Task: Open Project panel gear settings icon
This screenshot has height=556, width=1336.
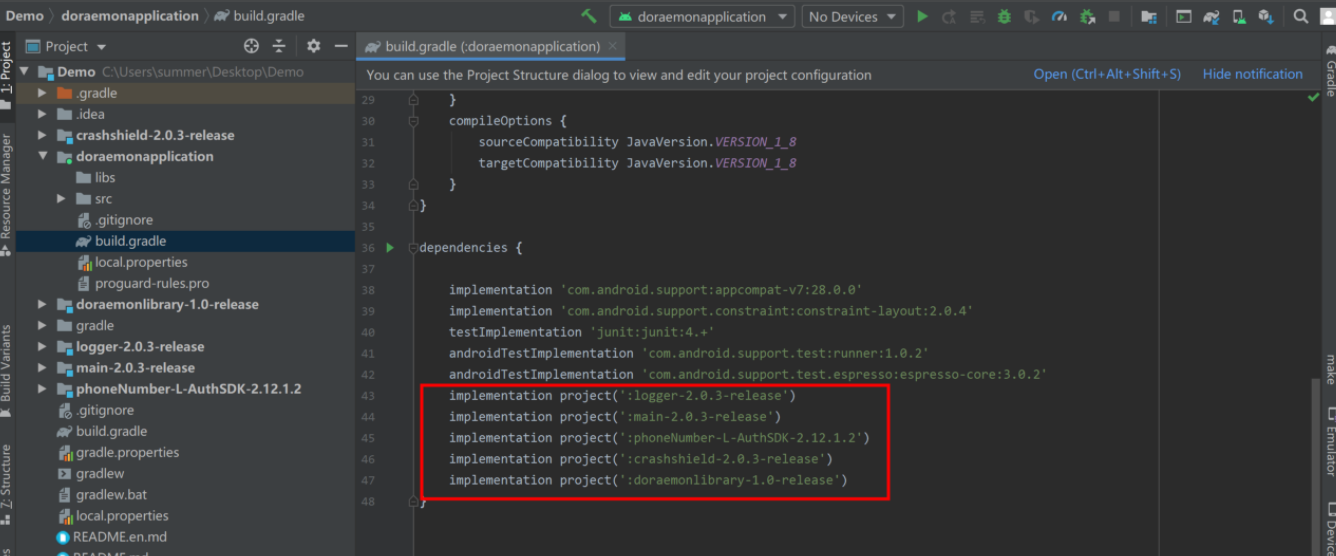Action: [313, 46]
